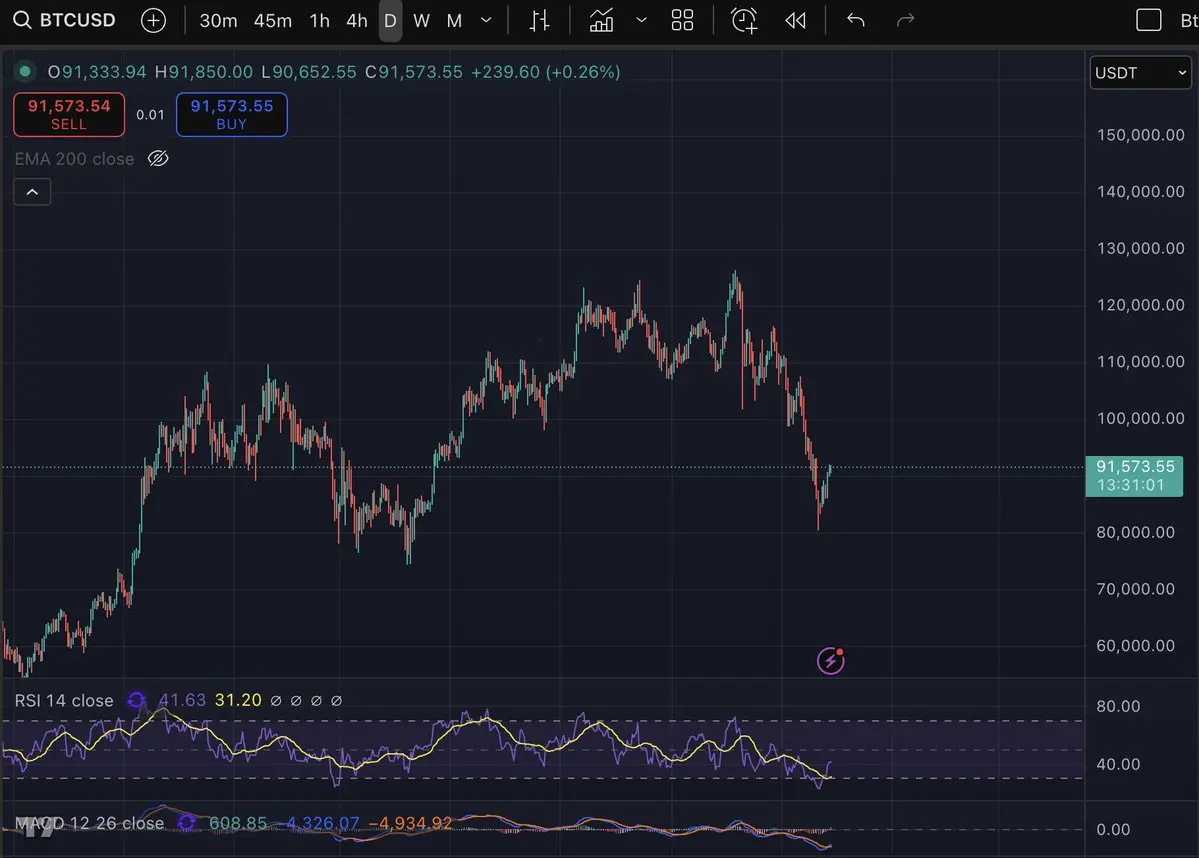
Task: Add symbol to compare with plus icon
Action: pos(154,21)
